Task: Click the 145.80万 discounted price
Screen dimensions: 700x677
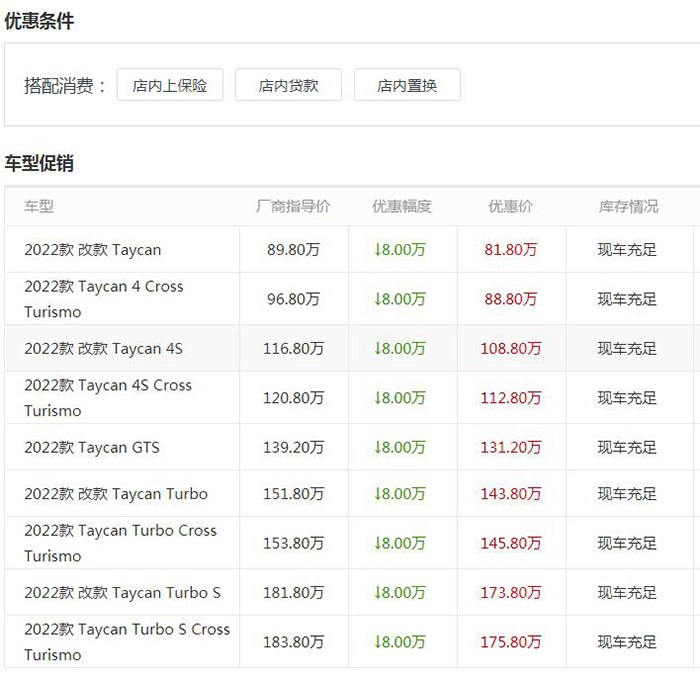Action: [511, 543]
